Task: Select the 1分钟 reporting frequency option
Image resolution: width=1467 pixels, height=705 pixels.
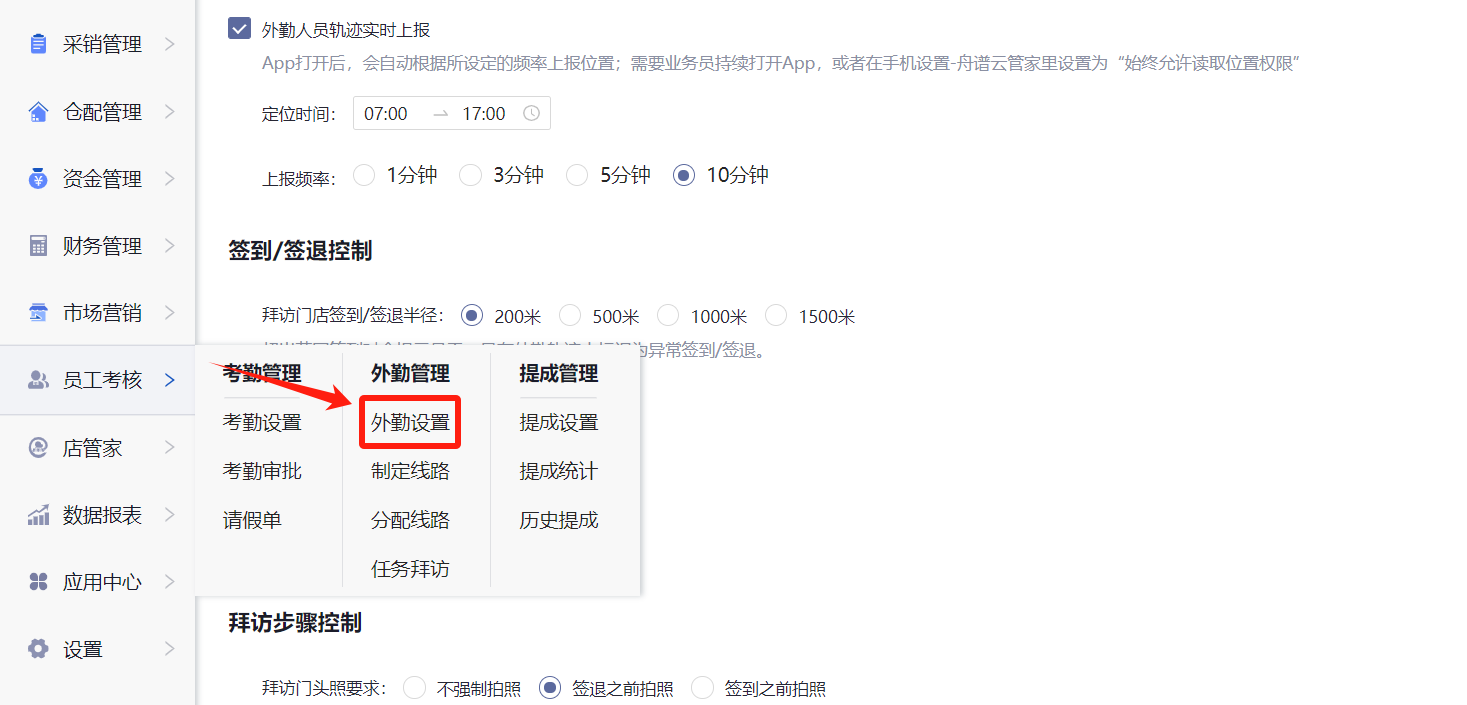Action: pos(365,175)
